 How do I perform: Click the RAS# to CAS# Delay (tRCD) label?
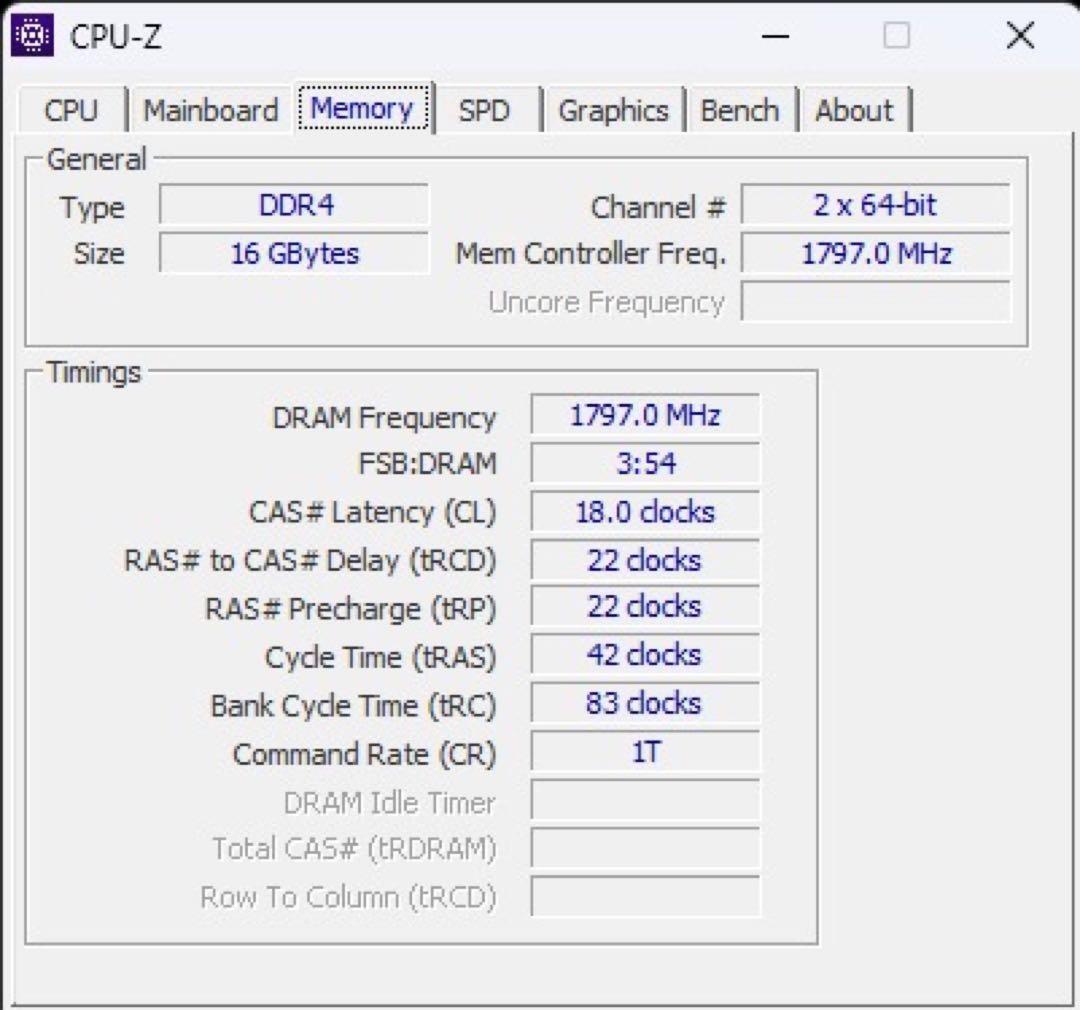[310, 561]
